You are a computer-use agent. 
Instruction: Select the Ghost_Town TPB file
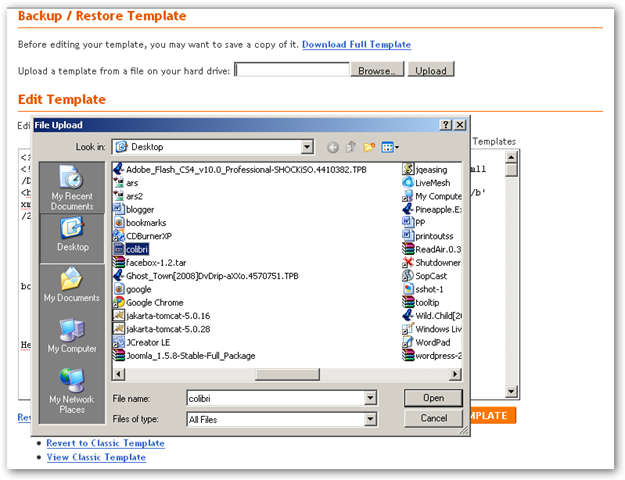coord(206,276)
